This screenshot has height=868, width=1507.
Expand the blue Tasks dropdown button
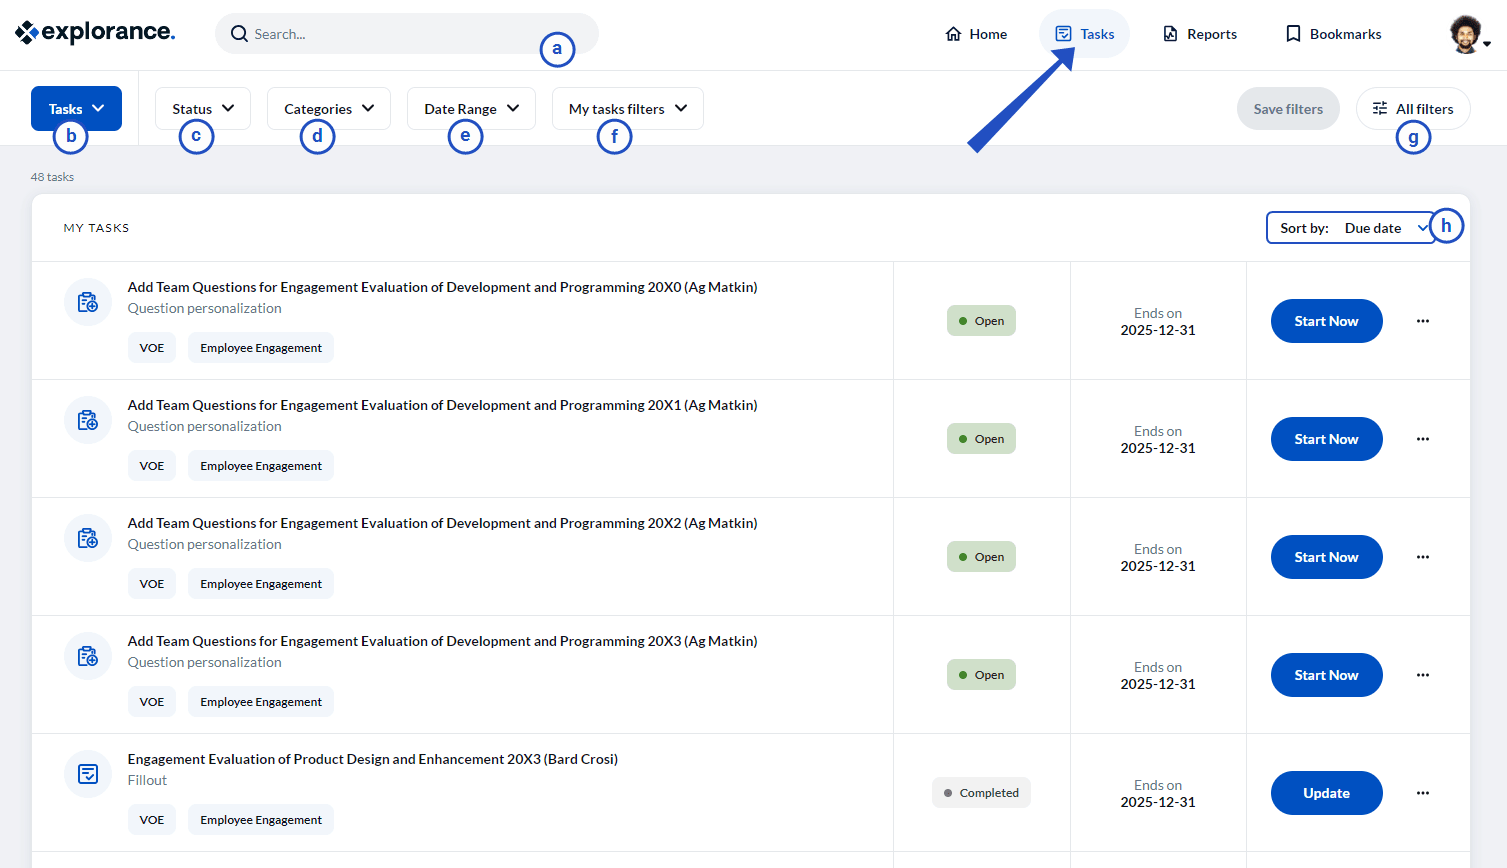point(76,108)
